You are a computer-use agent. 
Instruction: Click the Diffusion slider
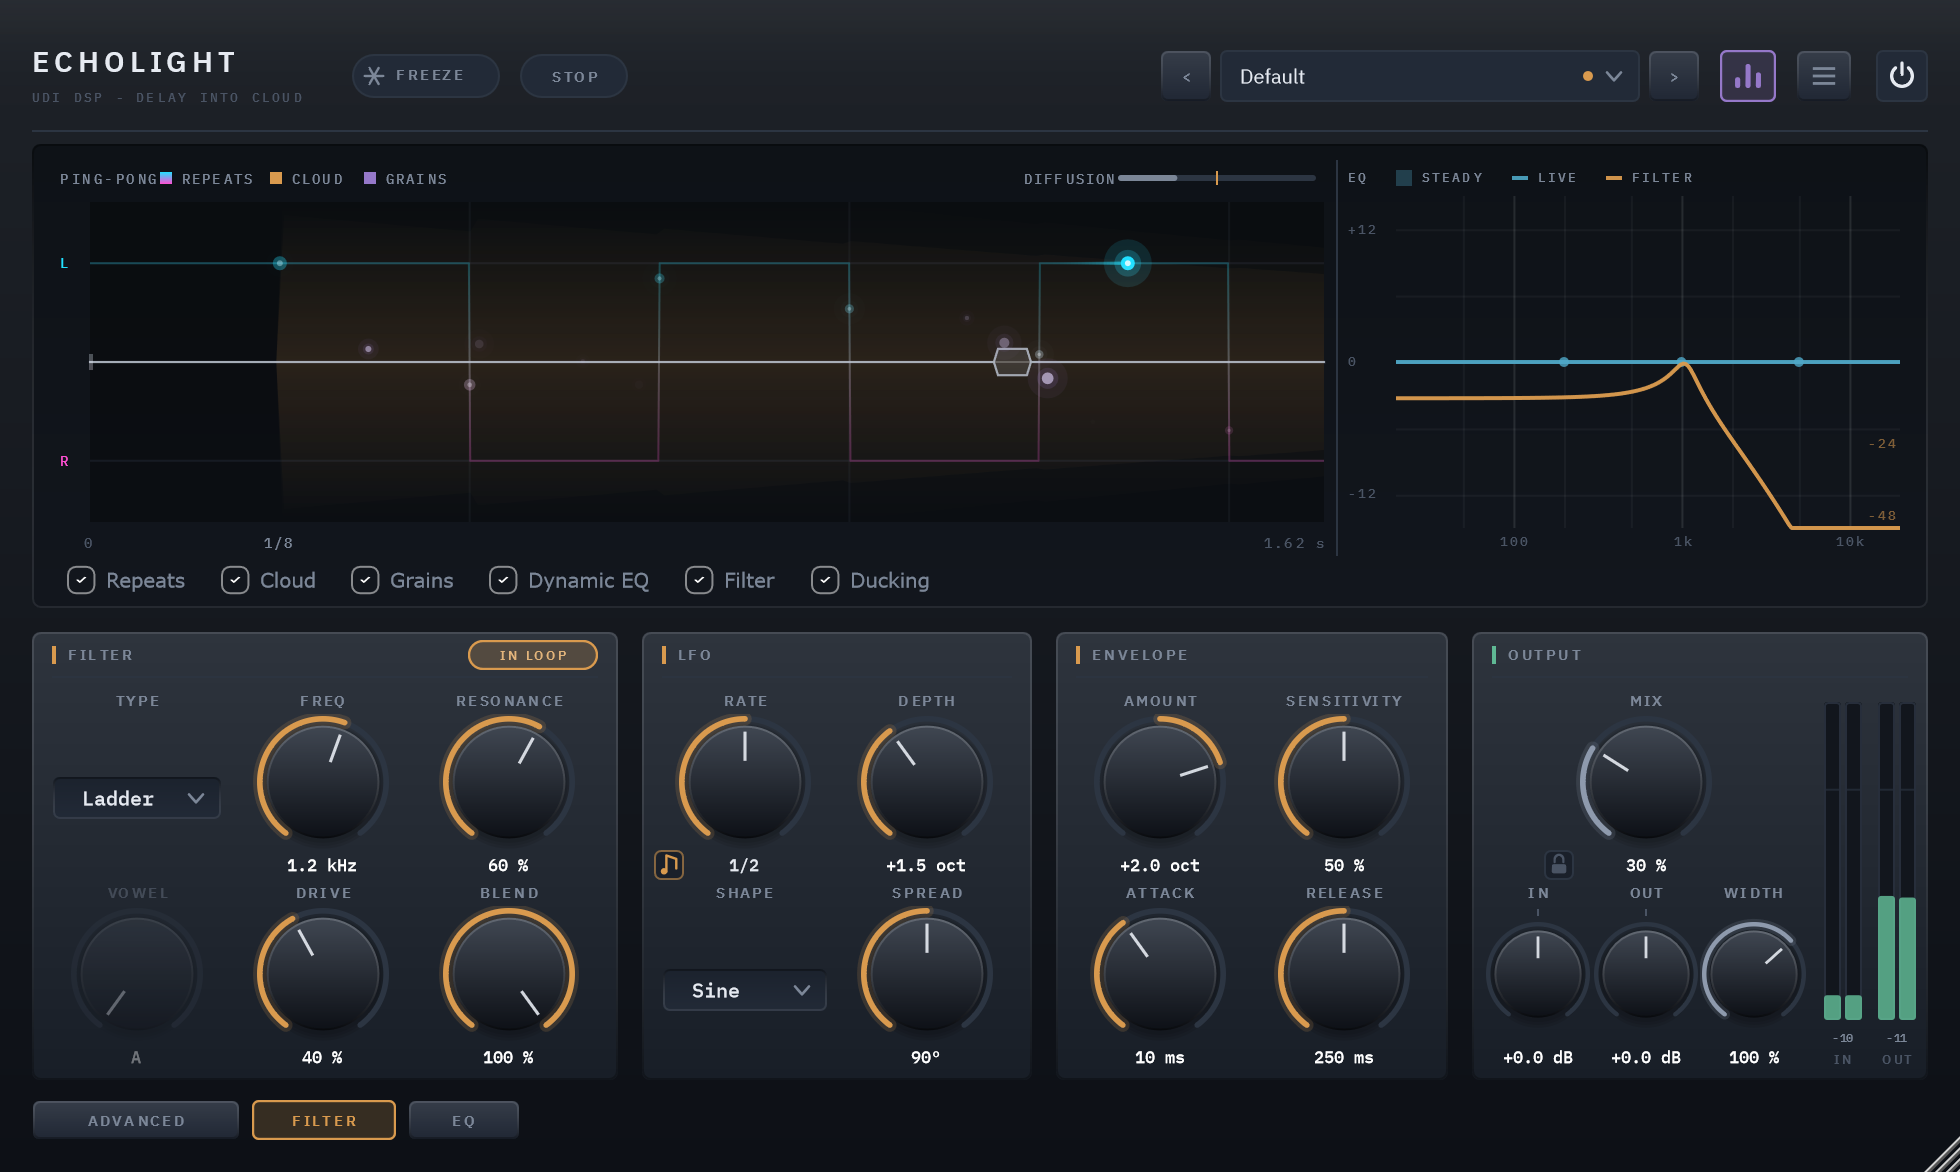coord(1217,178)
